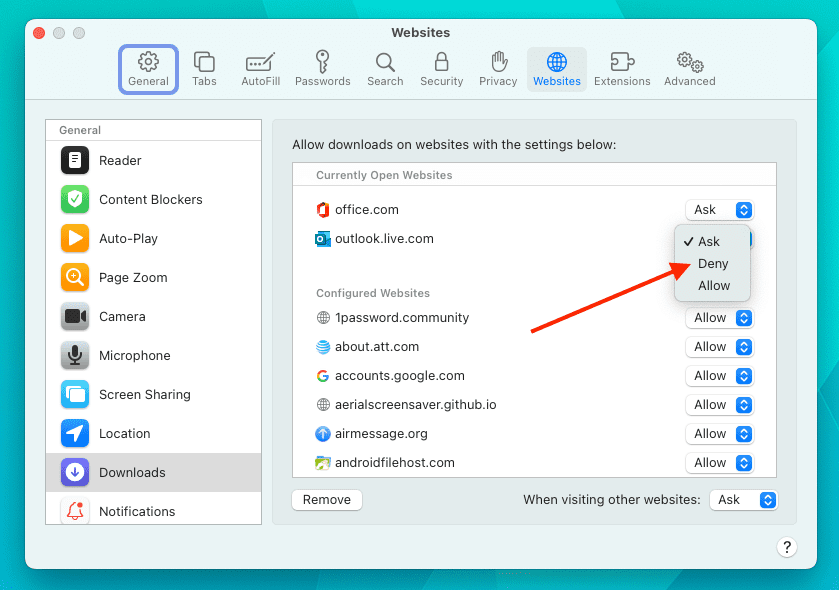
Task: Select the Content Blockers sidebar row
Action: click(154, 200)
